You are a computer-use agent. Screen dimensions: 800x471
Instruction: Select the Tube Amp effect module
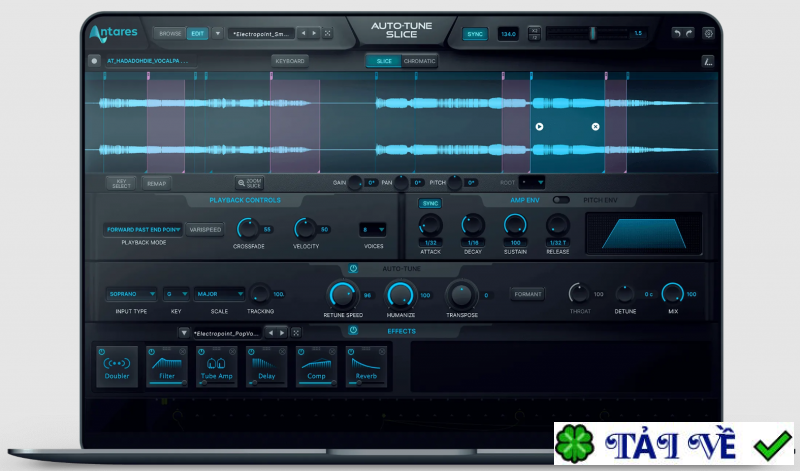pyautogui.click(x=216, y=367)
